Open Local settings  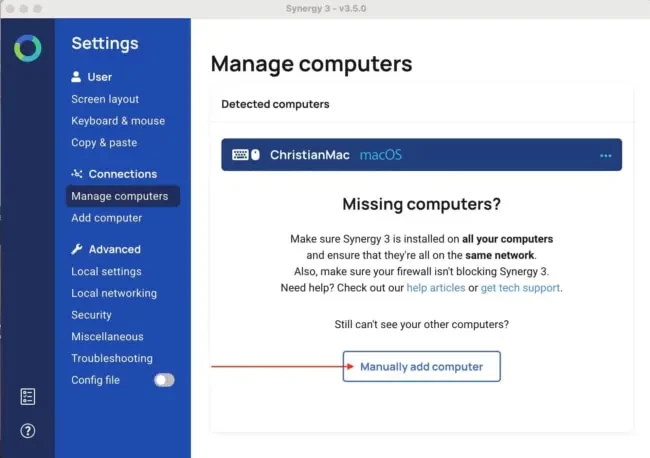[x=107, y=271]
